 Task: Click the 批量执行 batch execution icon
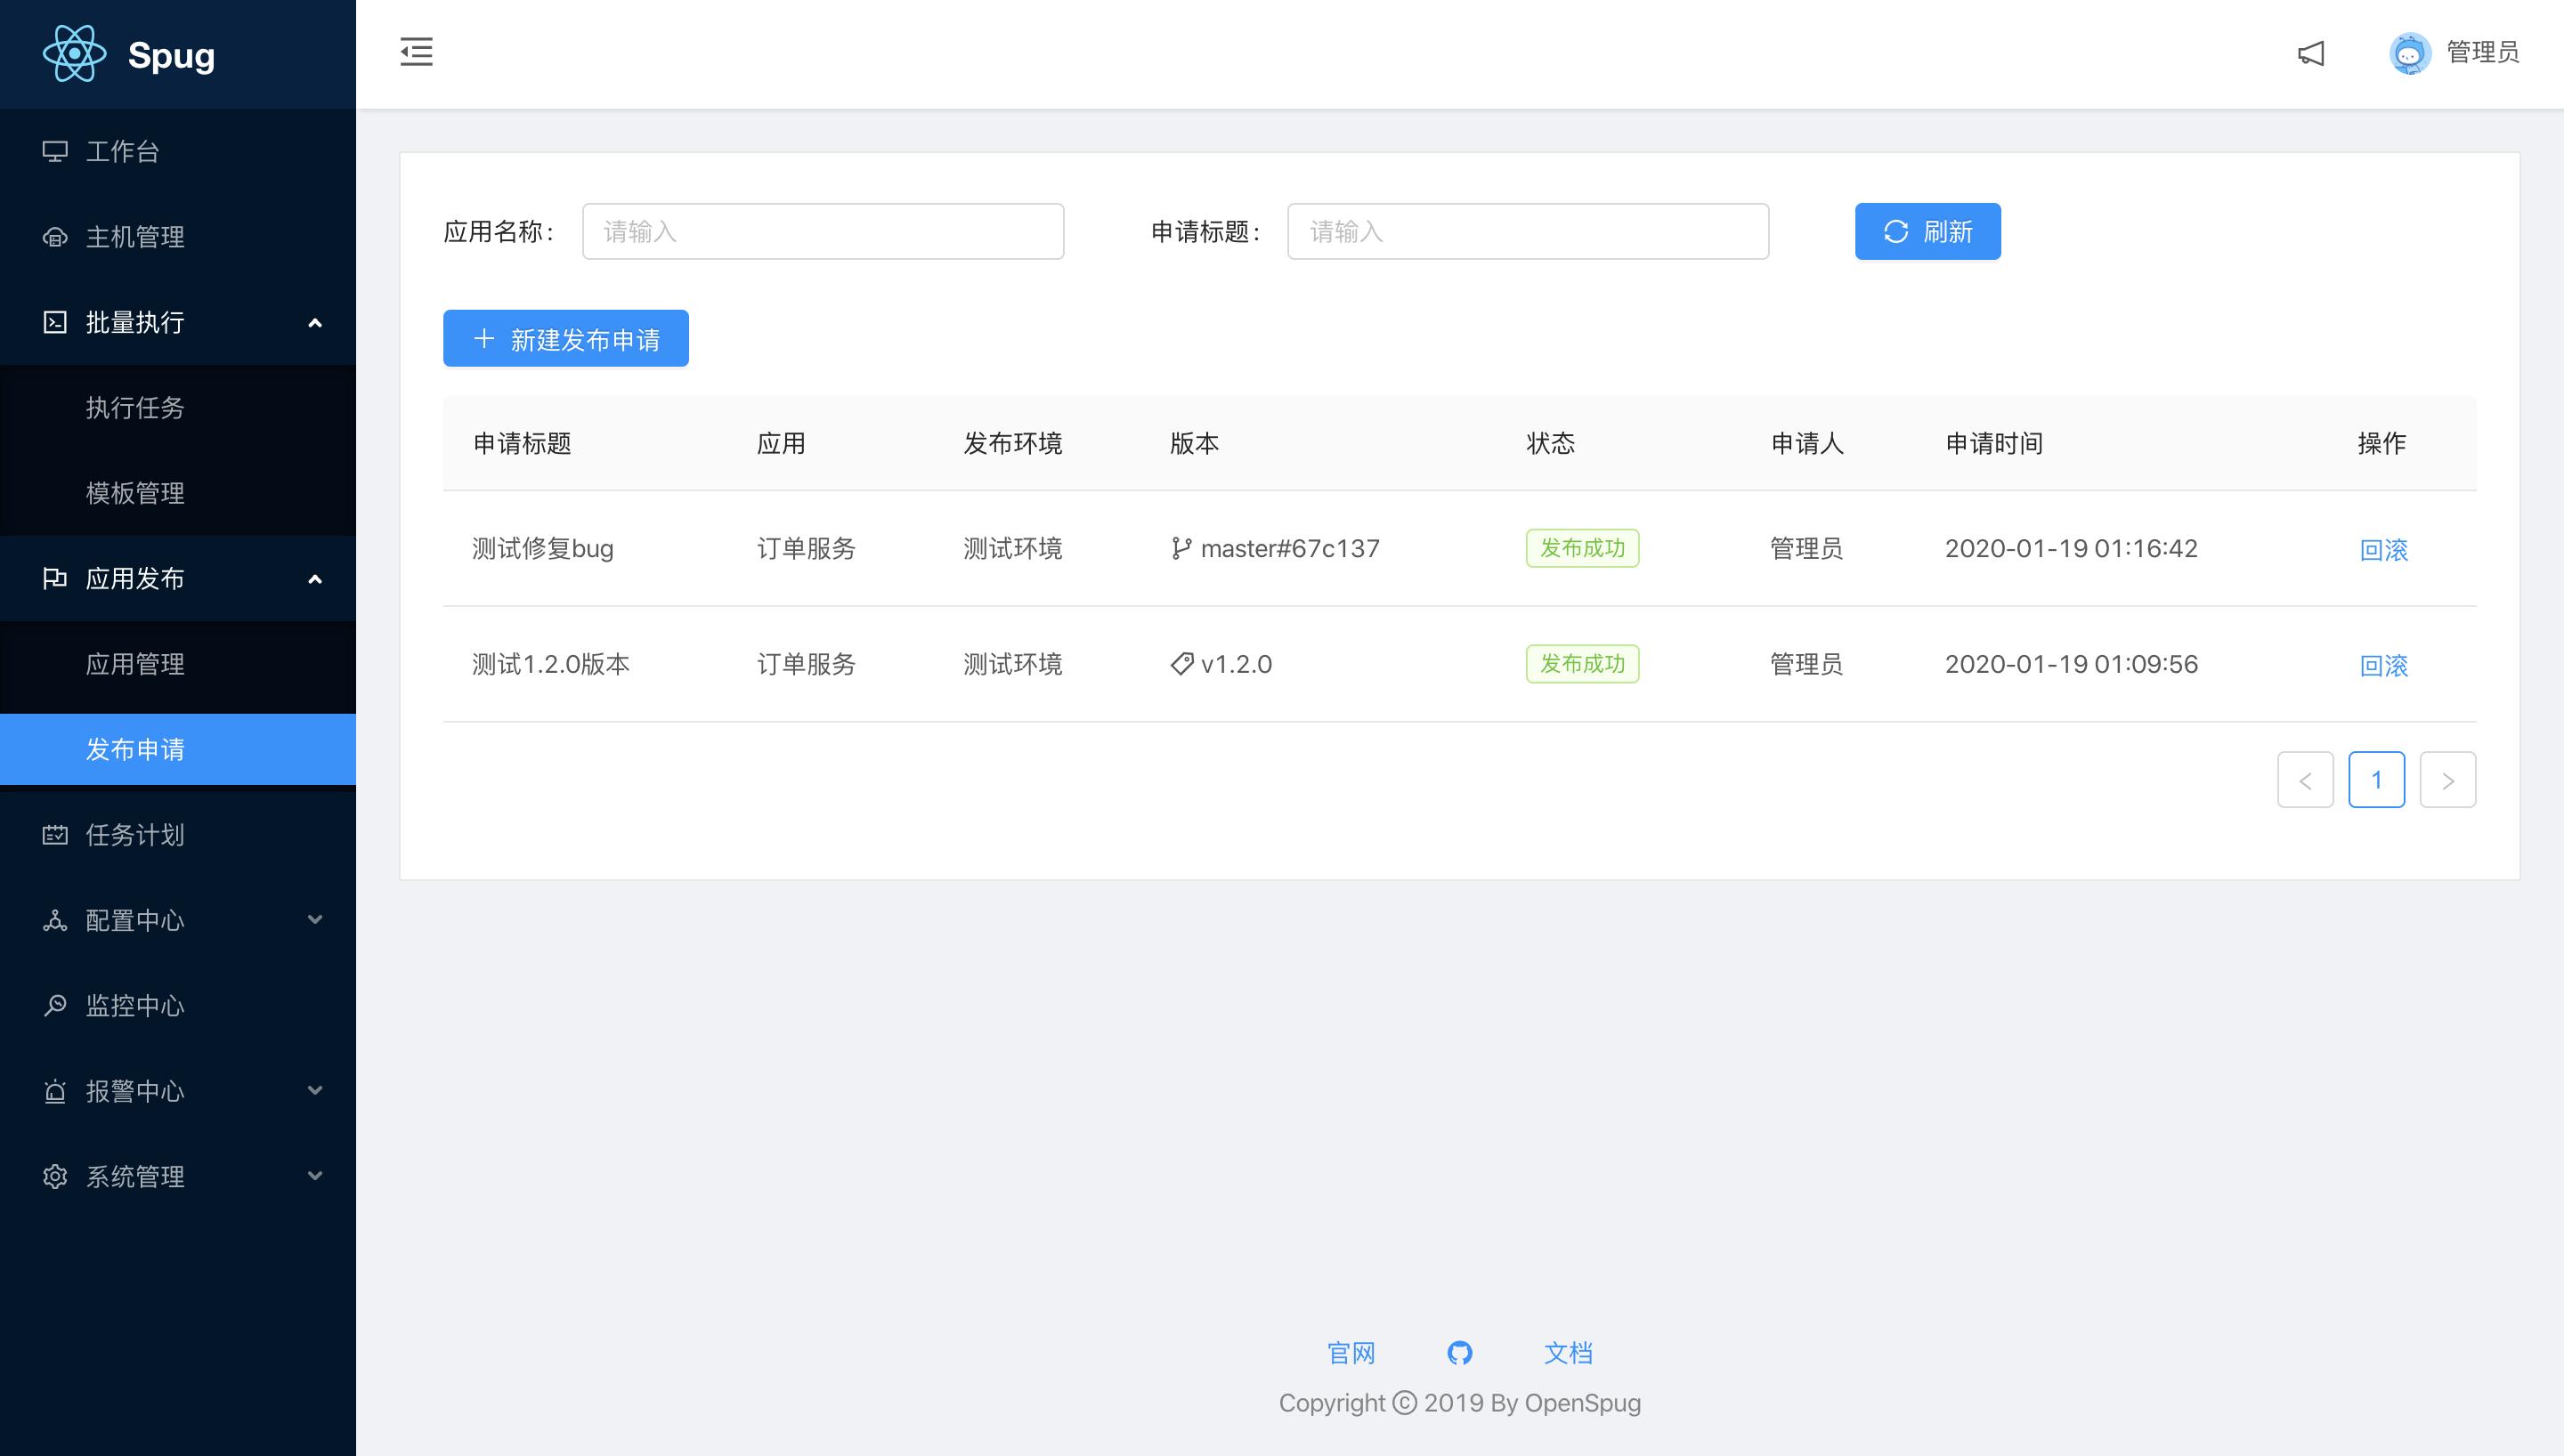(55, 322)
